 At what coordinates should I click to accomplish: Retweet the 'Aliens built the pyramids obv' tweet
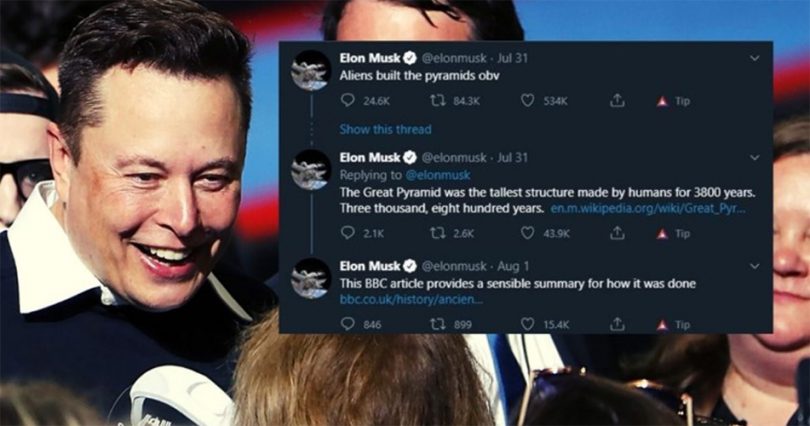437,101
